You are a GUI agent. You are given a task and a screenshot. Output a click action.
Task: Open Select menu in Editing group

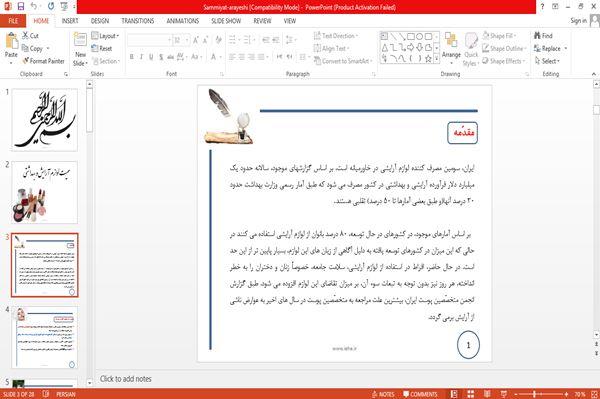pyautogui.click(x=547, y=61)
